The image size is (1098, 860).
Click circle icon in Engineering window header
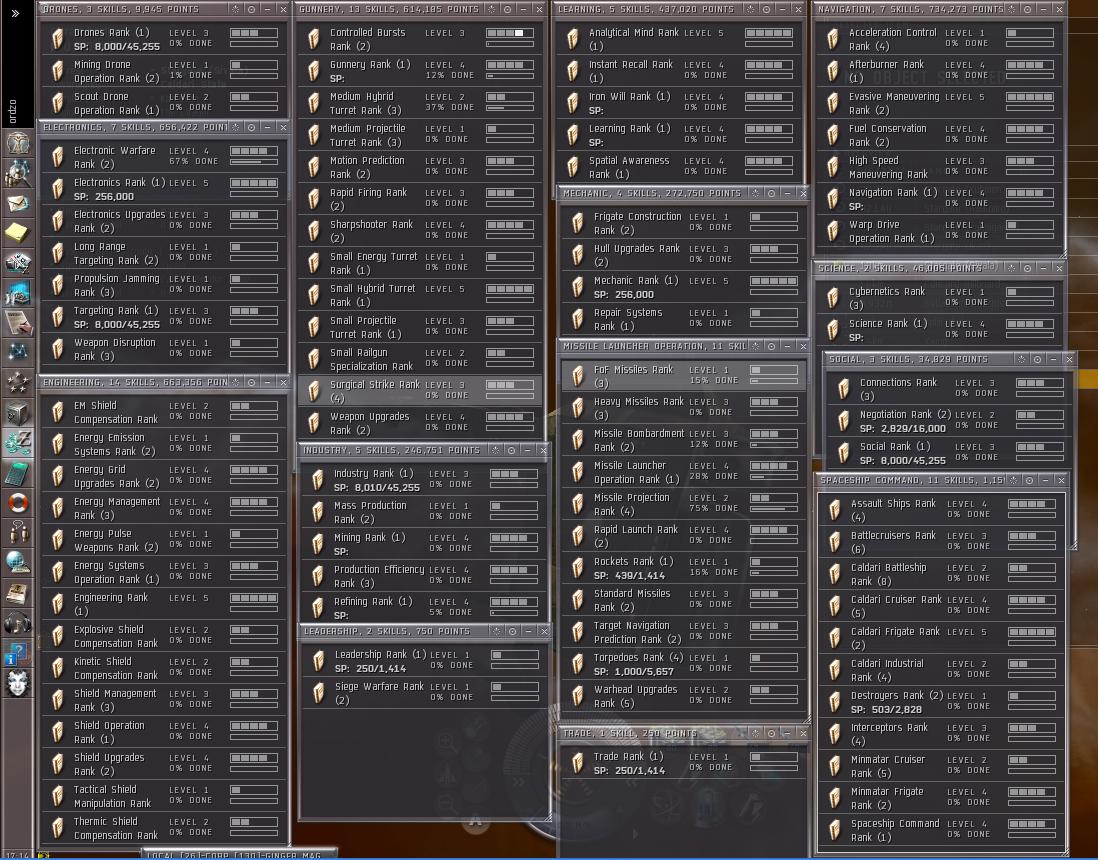click(x=251, y=382)
